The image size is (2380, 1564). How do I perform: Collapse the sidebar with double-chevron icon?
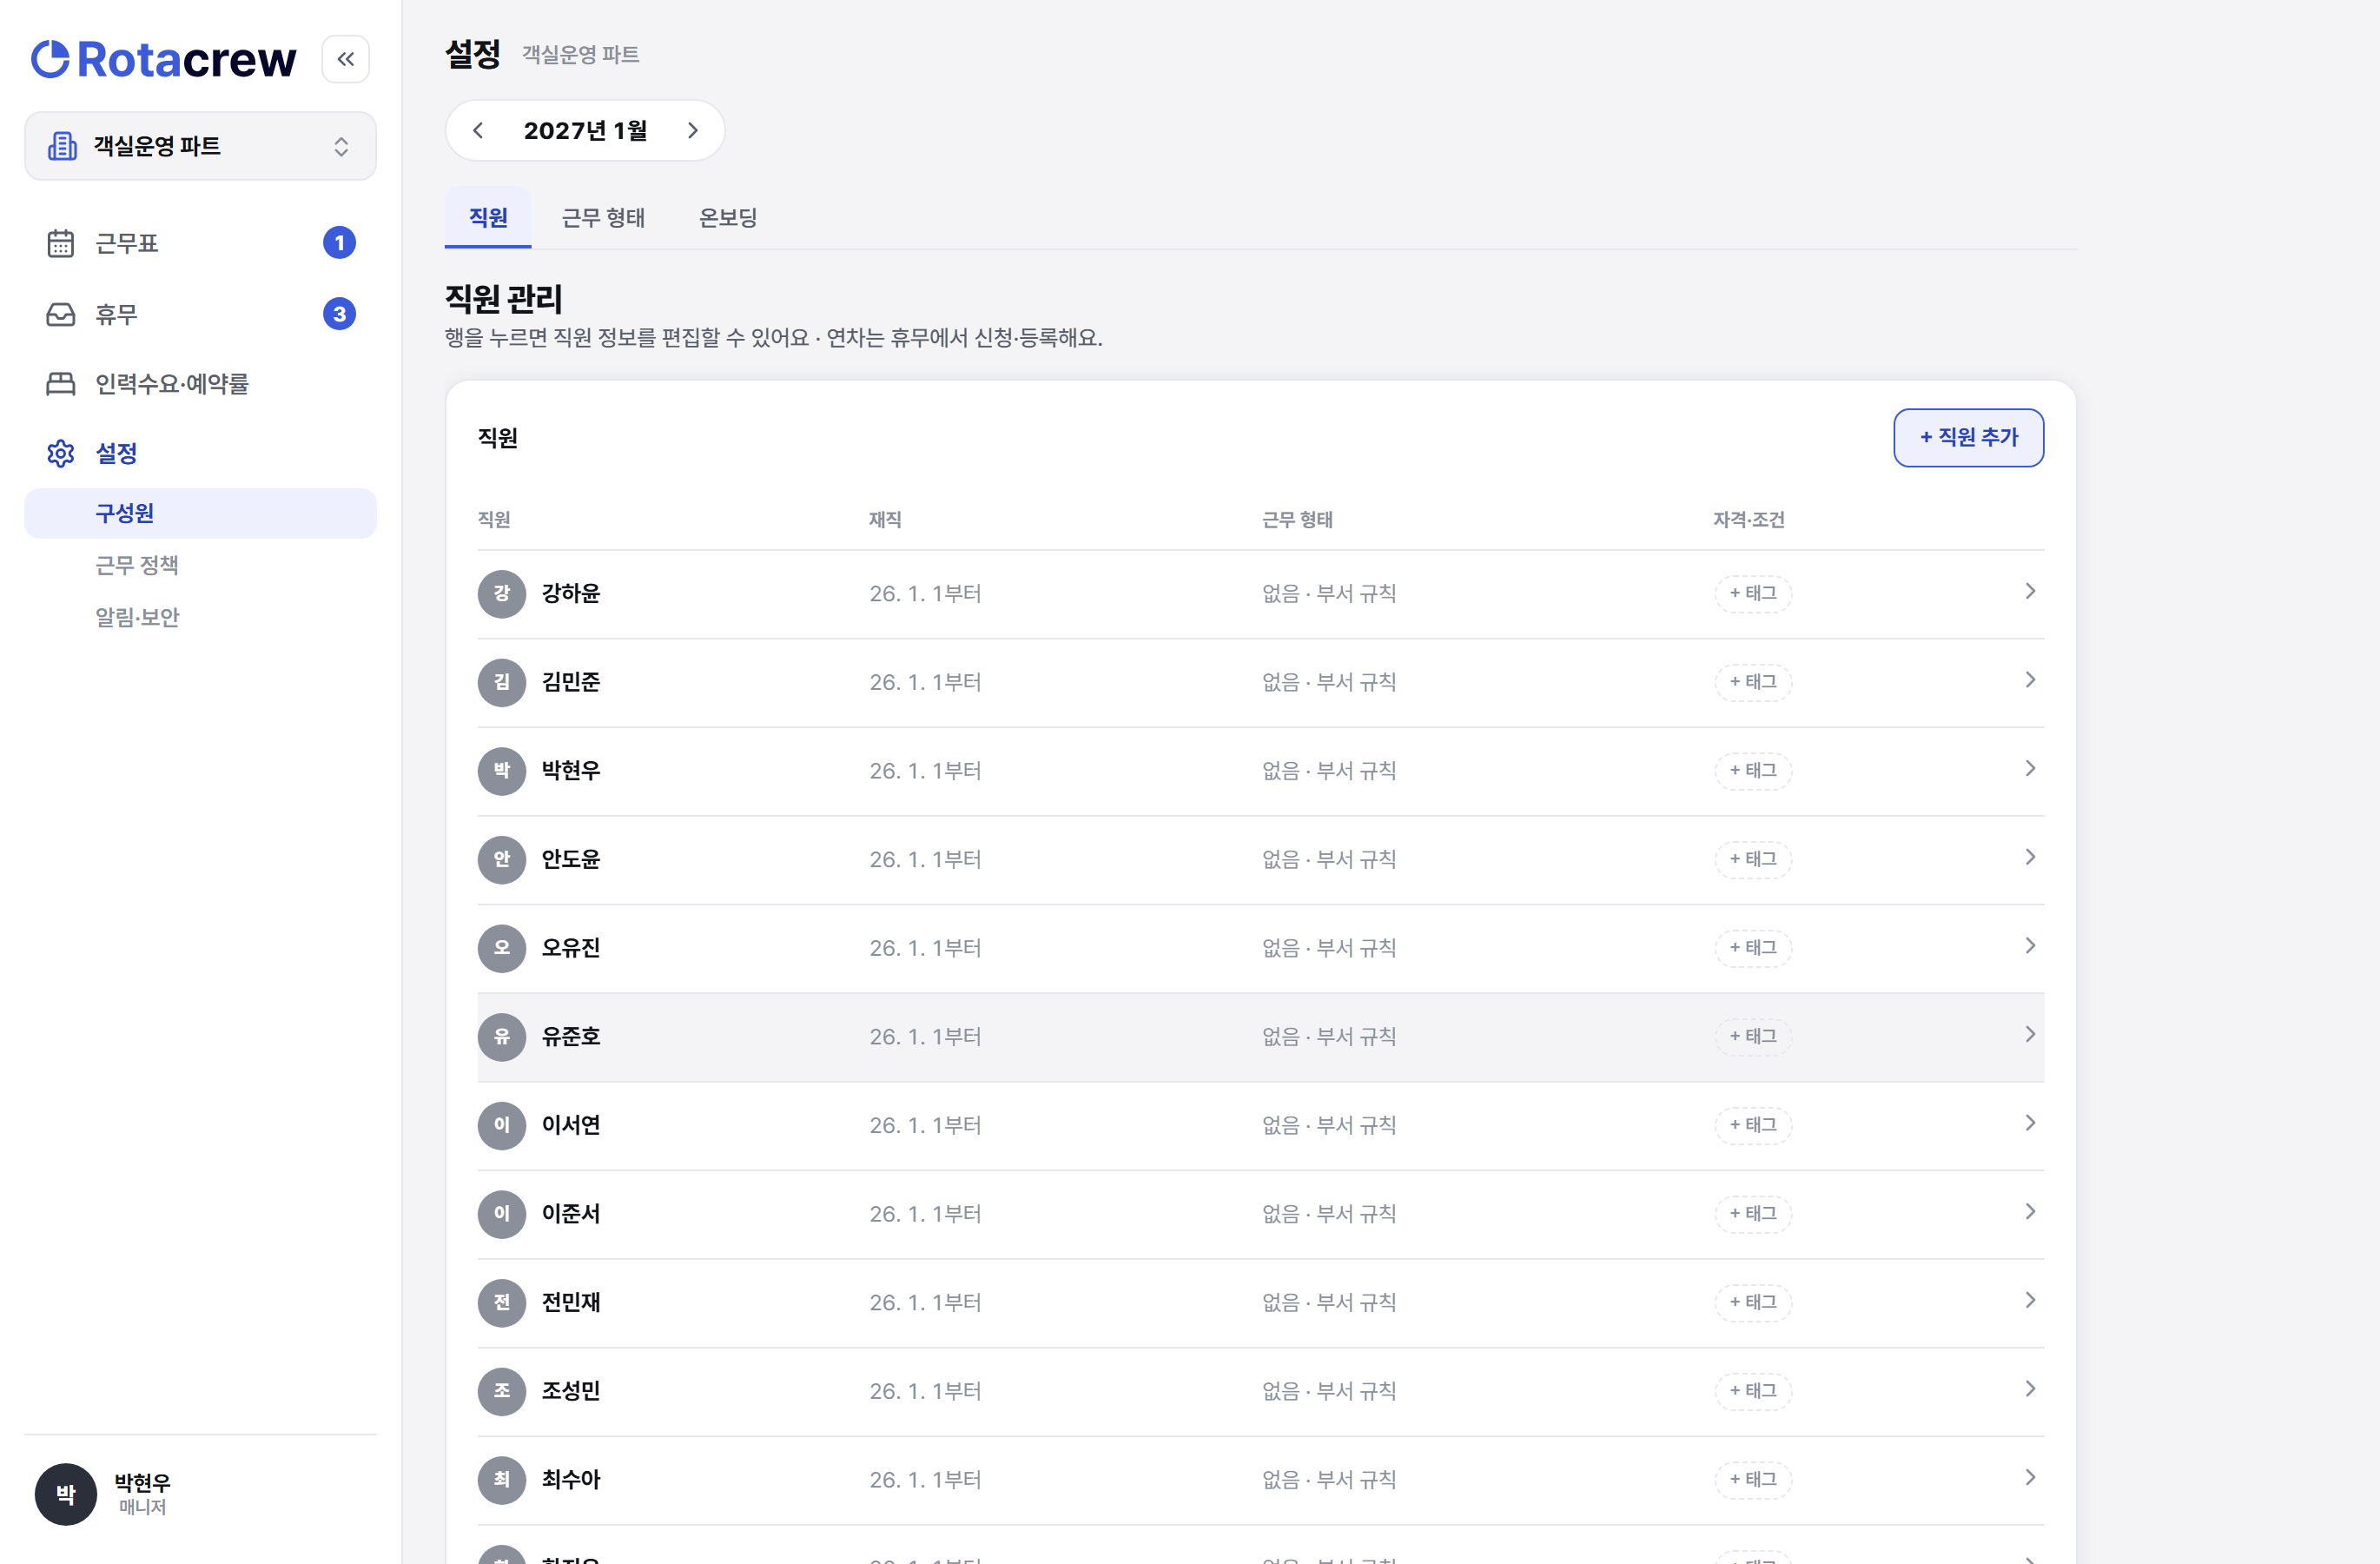click(x=345, y=59)
